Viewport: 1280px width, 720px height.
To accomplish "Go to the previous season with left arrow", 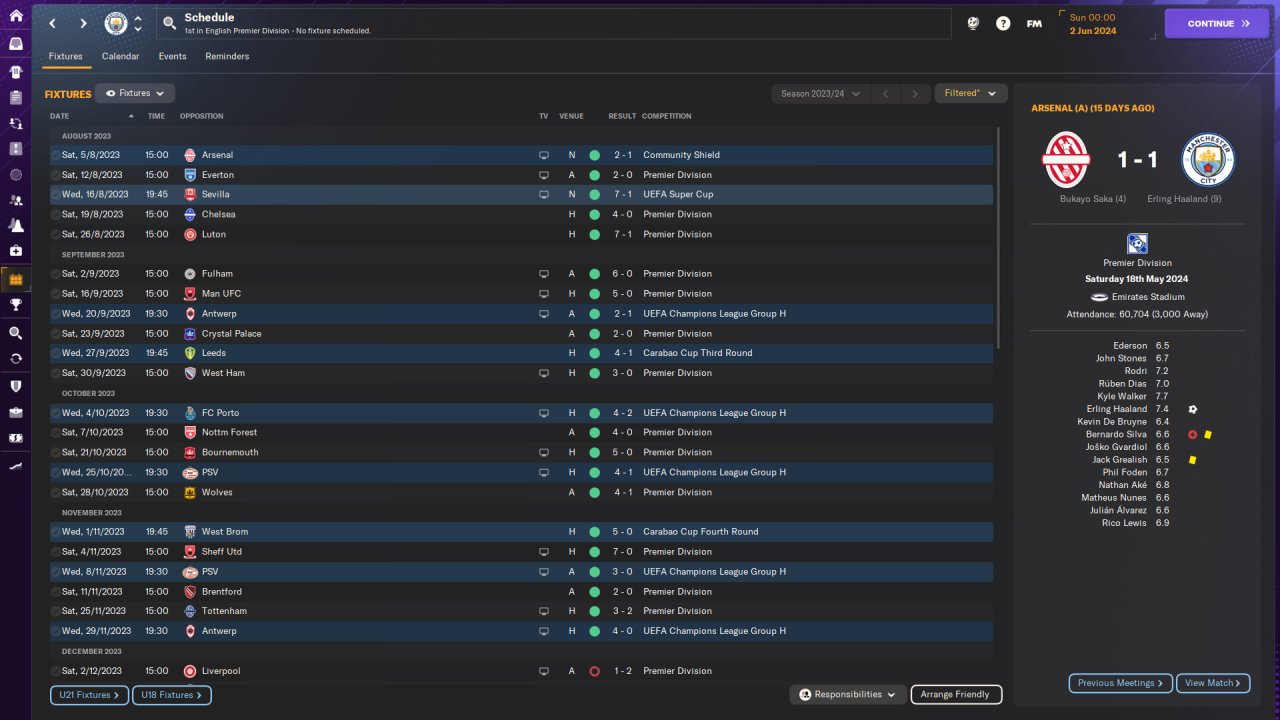I will (884, 94).
